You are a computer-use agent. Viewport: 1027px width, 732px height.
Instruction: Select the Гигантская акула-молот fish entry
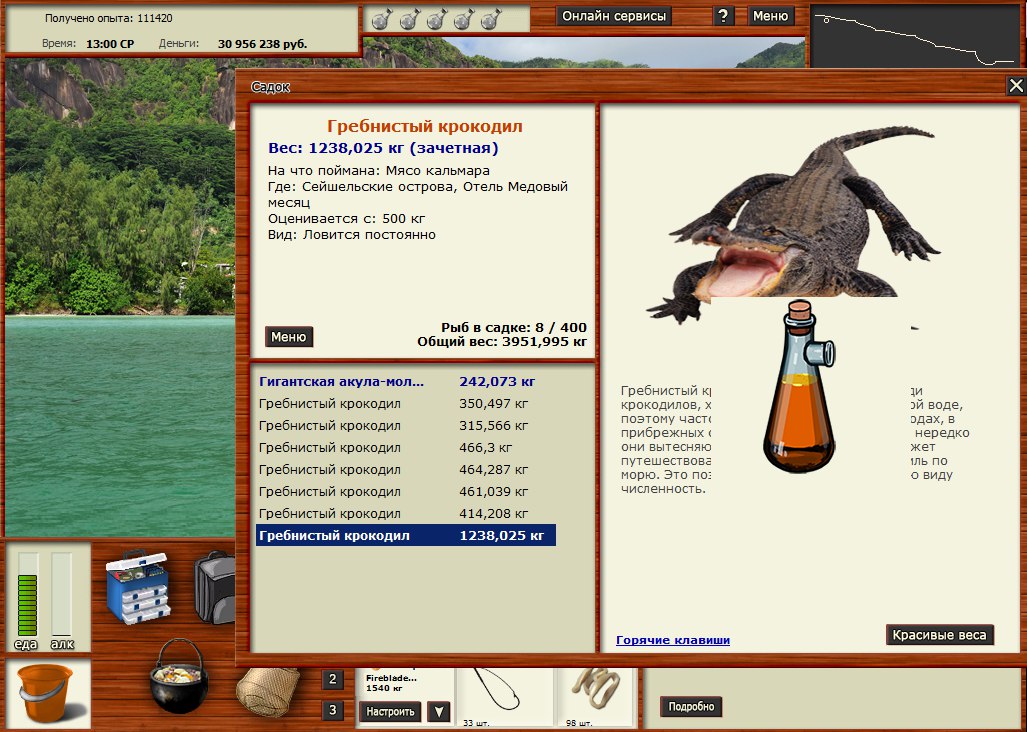coord(341,381)
